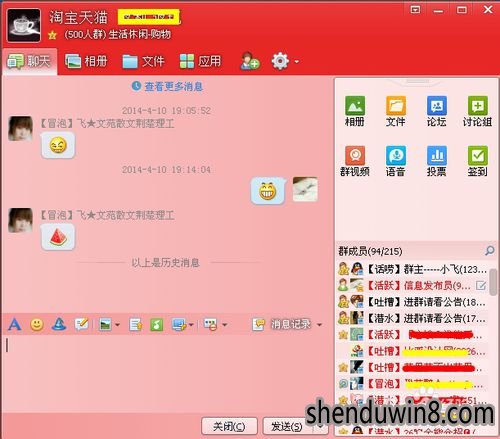Viewport: 500px width, 439px height.
Task: Open the 投票 vote icon
Action: pos(437,161)
